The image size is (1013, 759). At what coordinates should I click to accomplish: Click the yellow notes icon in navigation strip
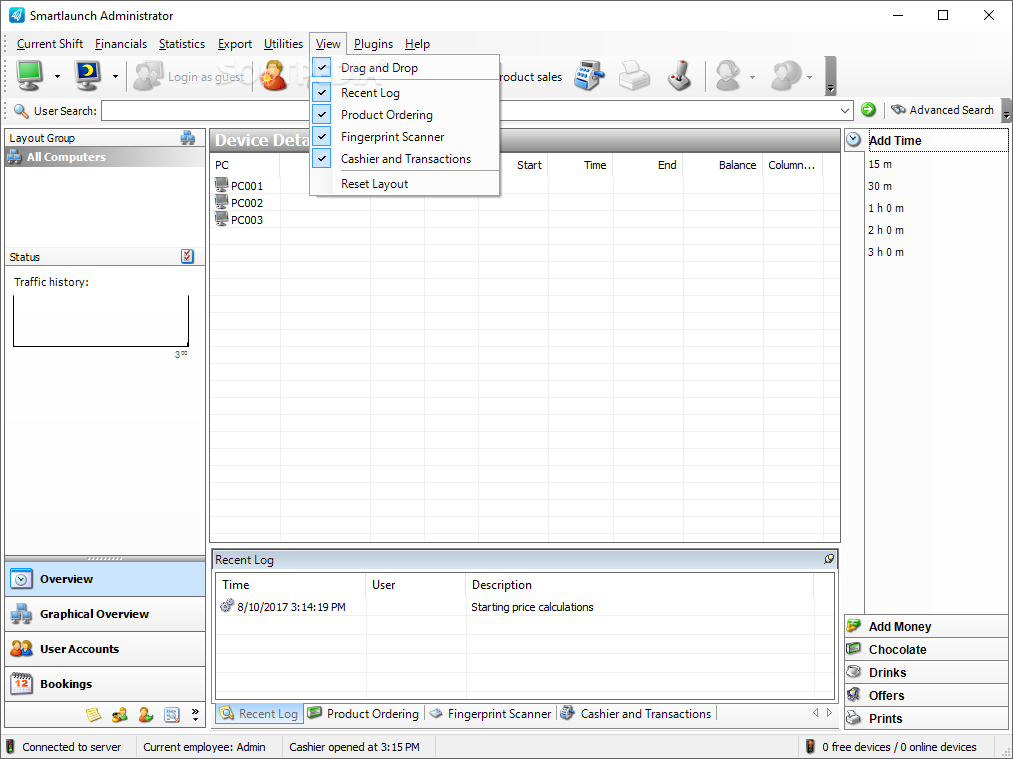(x=94, y=714)
